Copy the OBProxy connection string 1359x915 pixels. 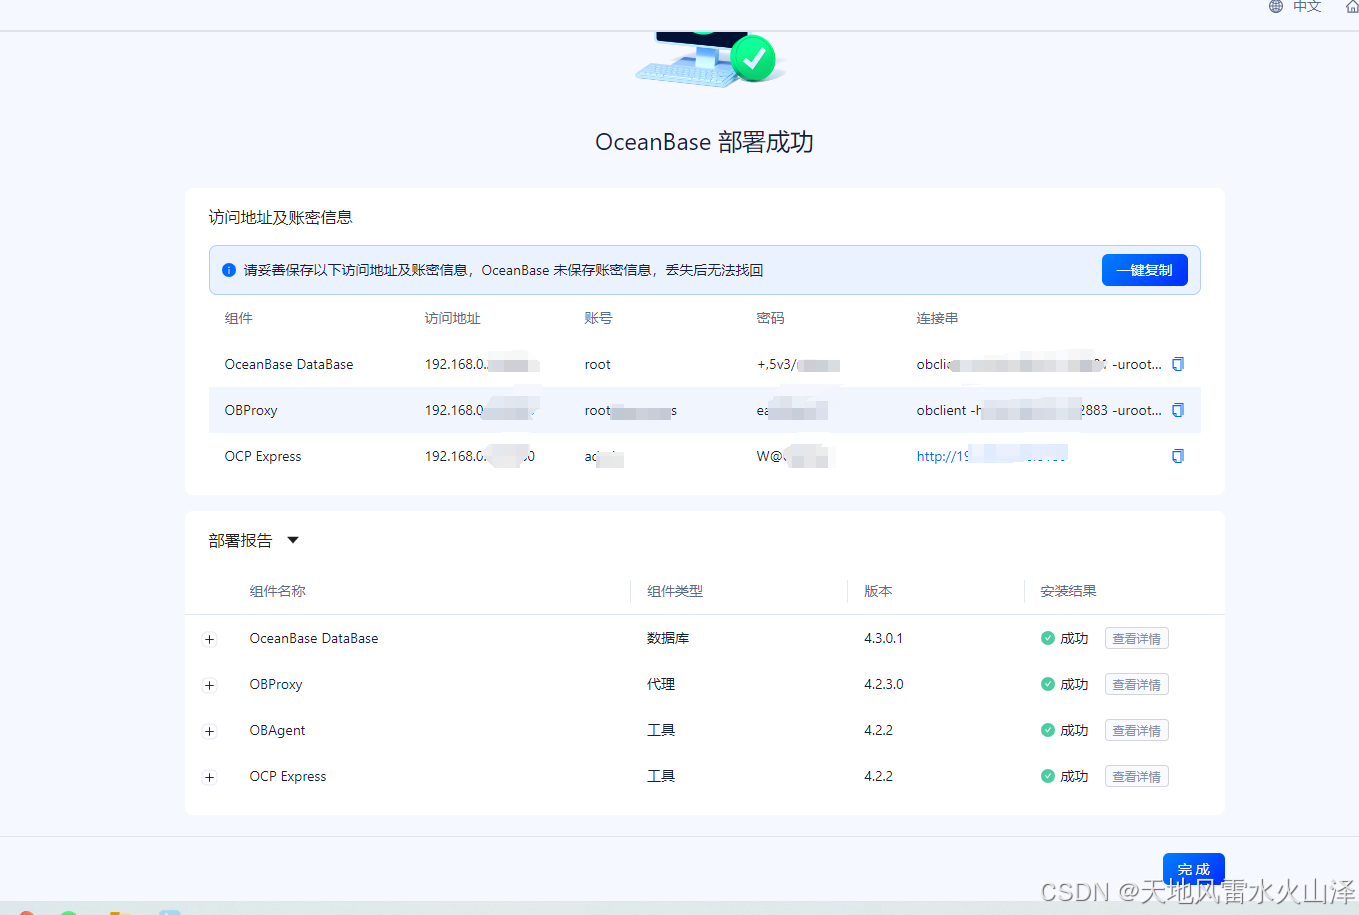pos(1177,410)
